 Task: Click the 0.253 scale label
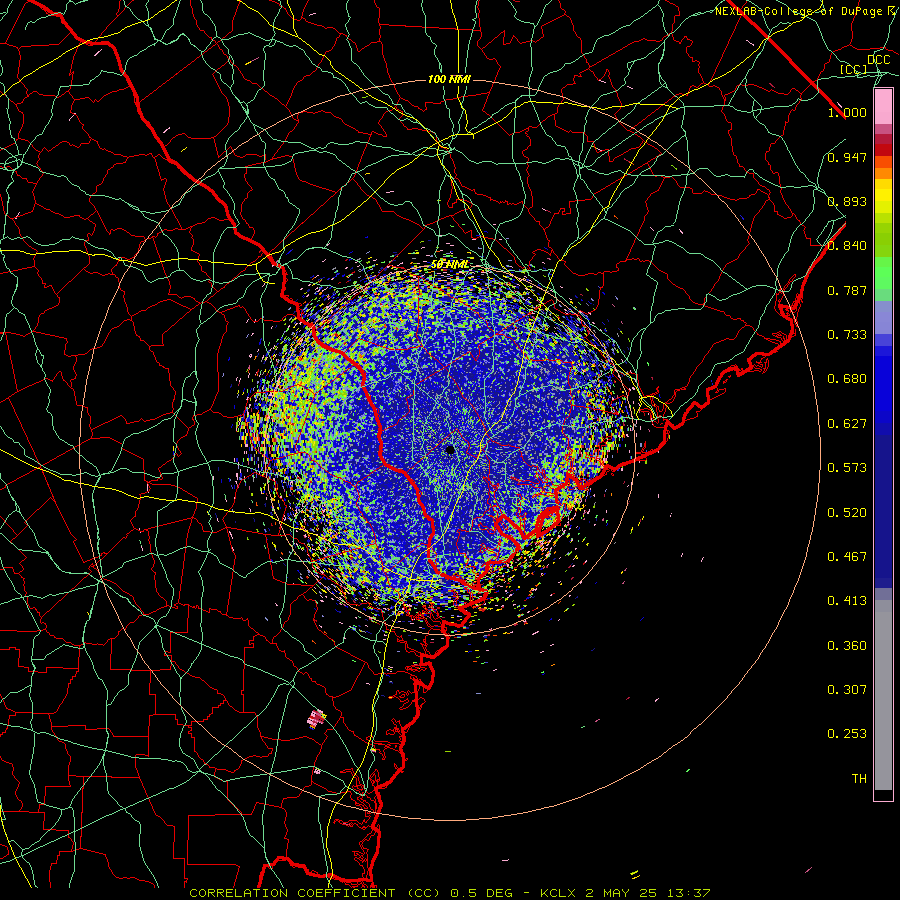(847, 734)
